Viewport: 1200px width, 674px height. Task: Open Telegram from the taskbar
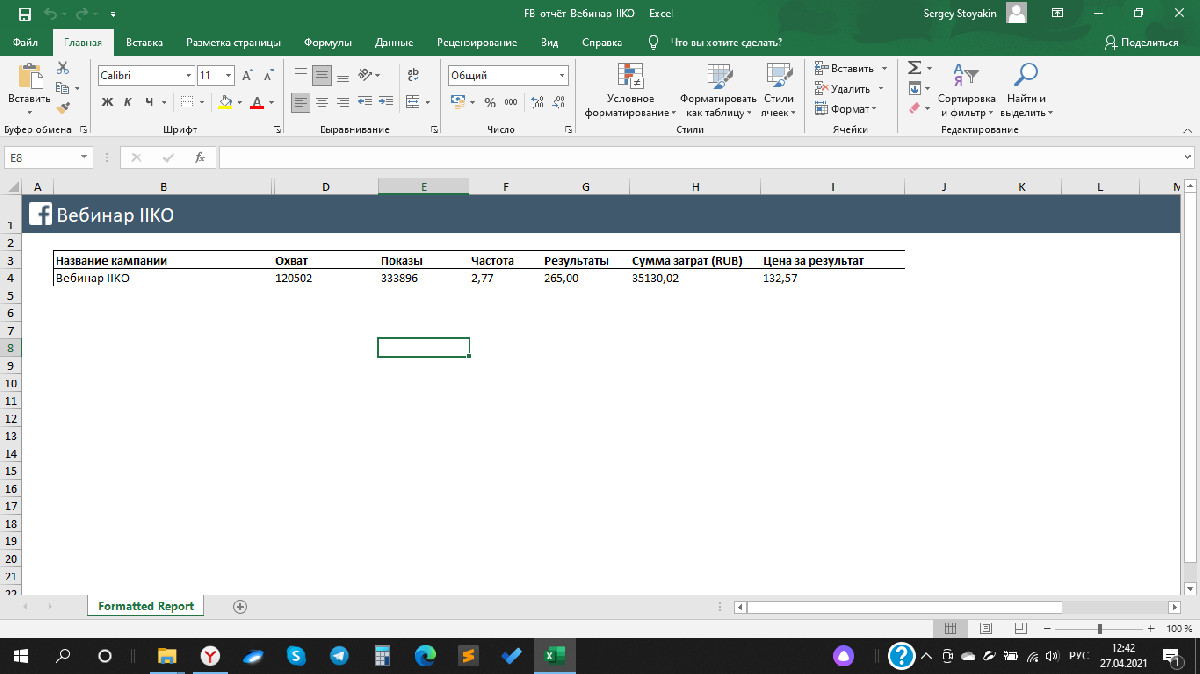pyautogui.click(x=339, y=656)
